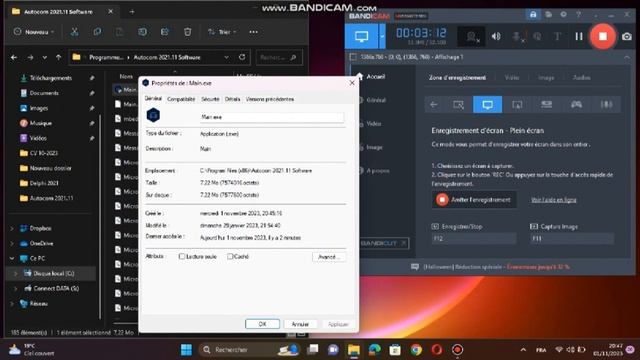Toggle the Enregistrer/Stop hotkey checkbox
Screen dimensions: 640x360
435,227
